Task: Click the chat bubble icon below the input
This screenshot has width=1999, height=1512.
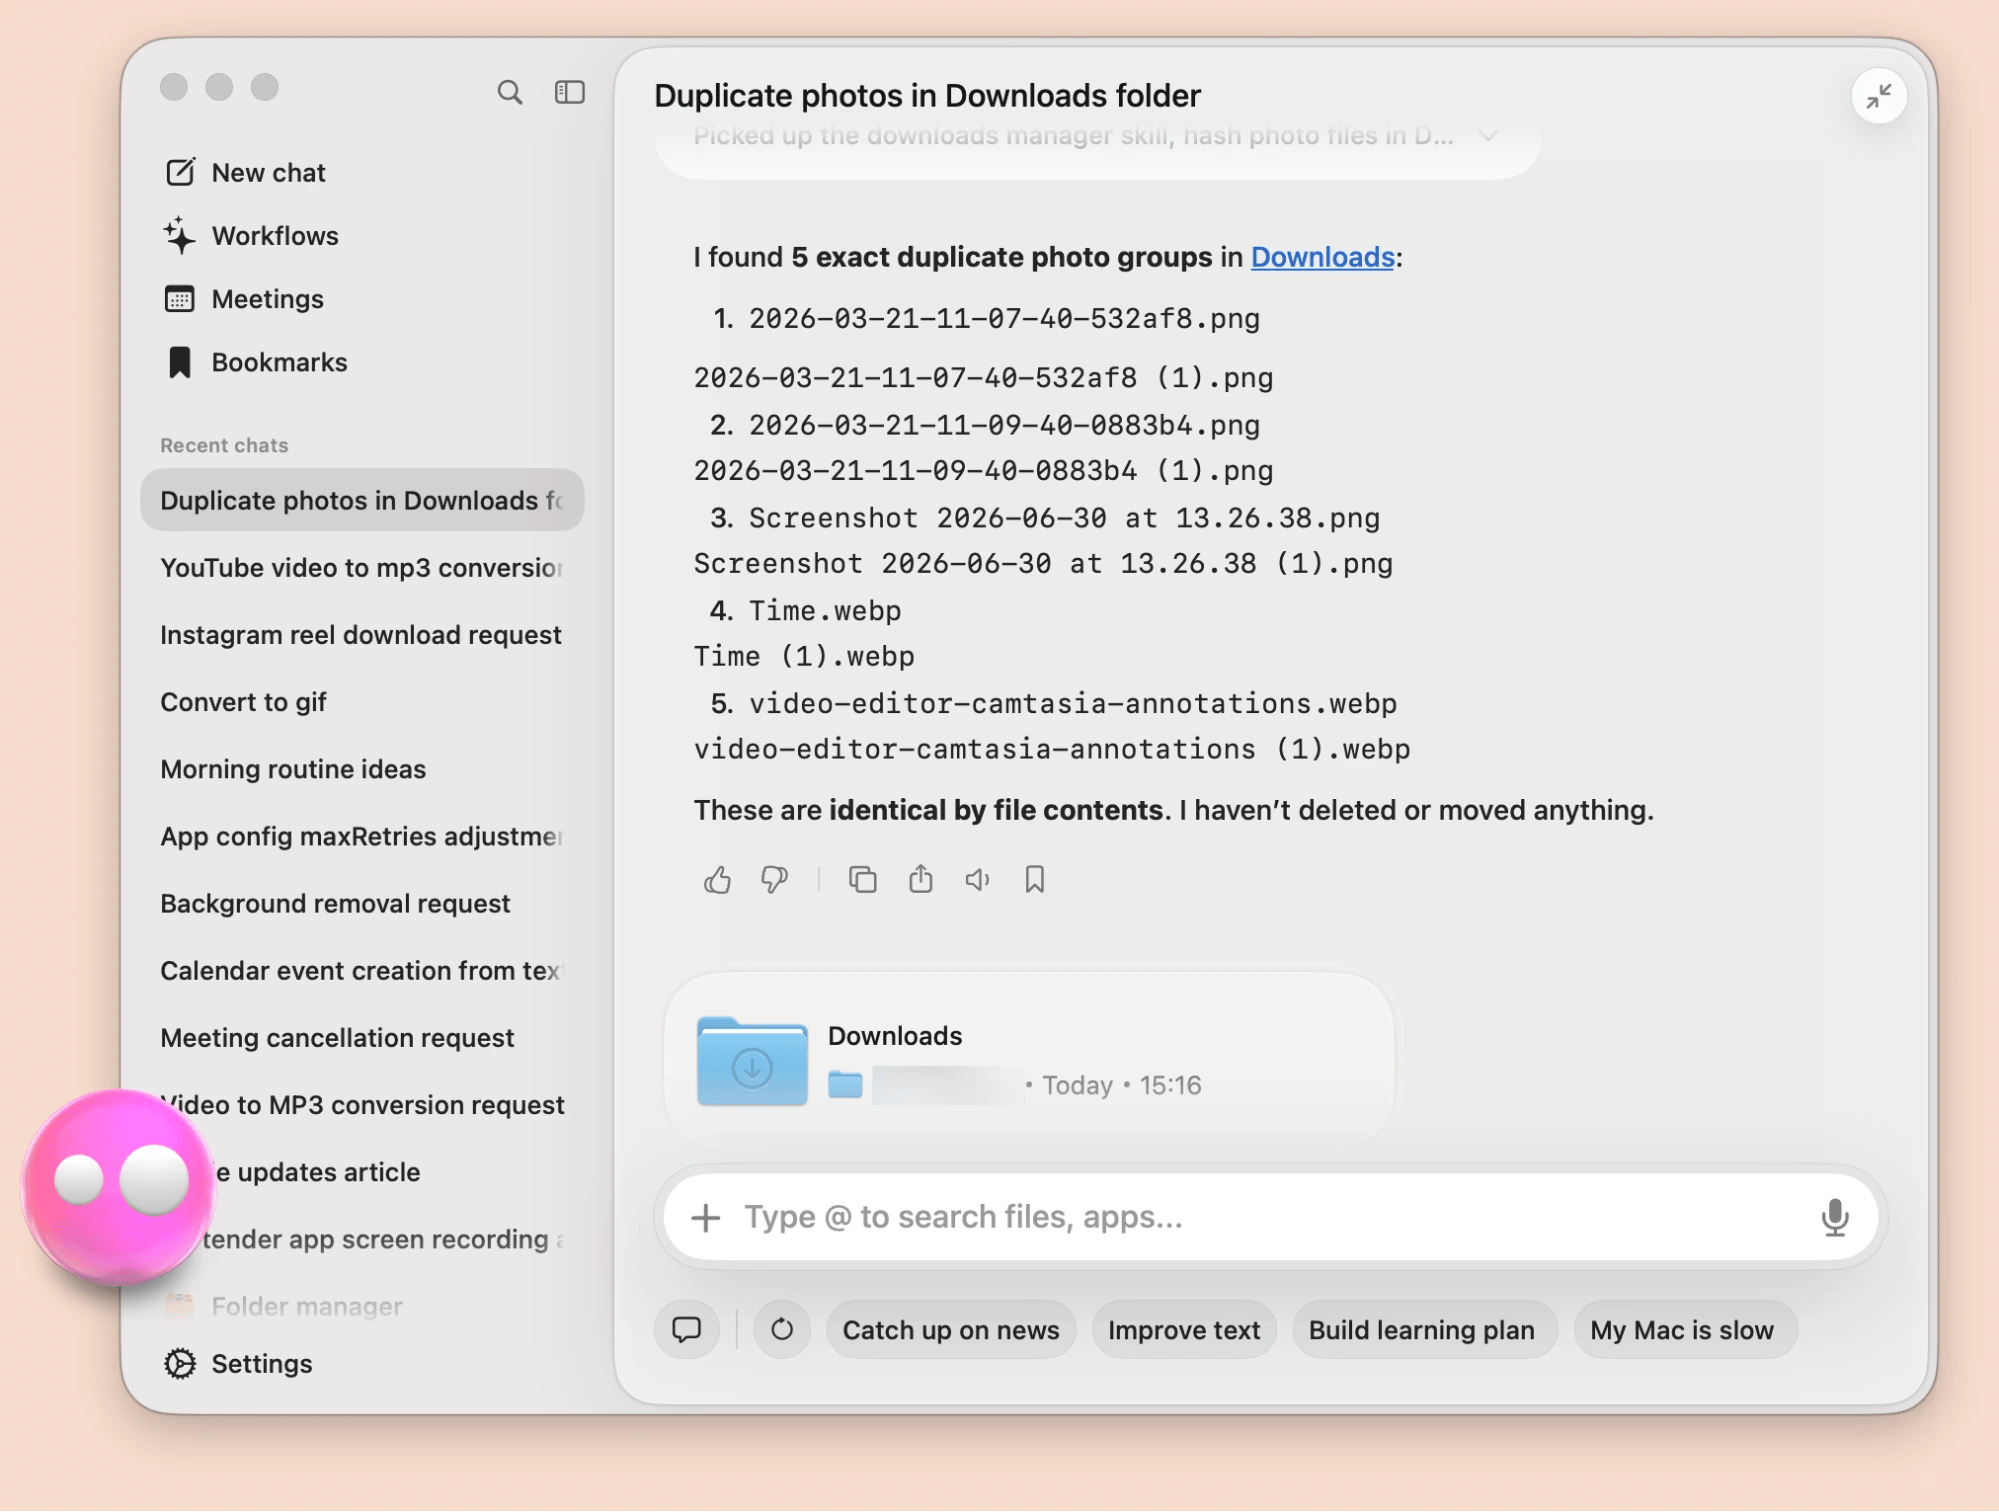Action: pos(686,1330)
